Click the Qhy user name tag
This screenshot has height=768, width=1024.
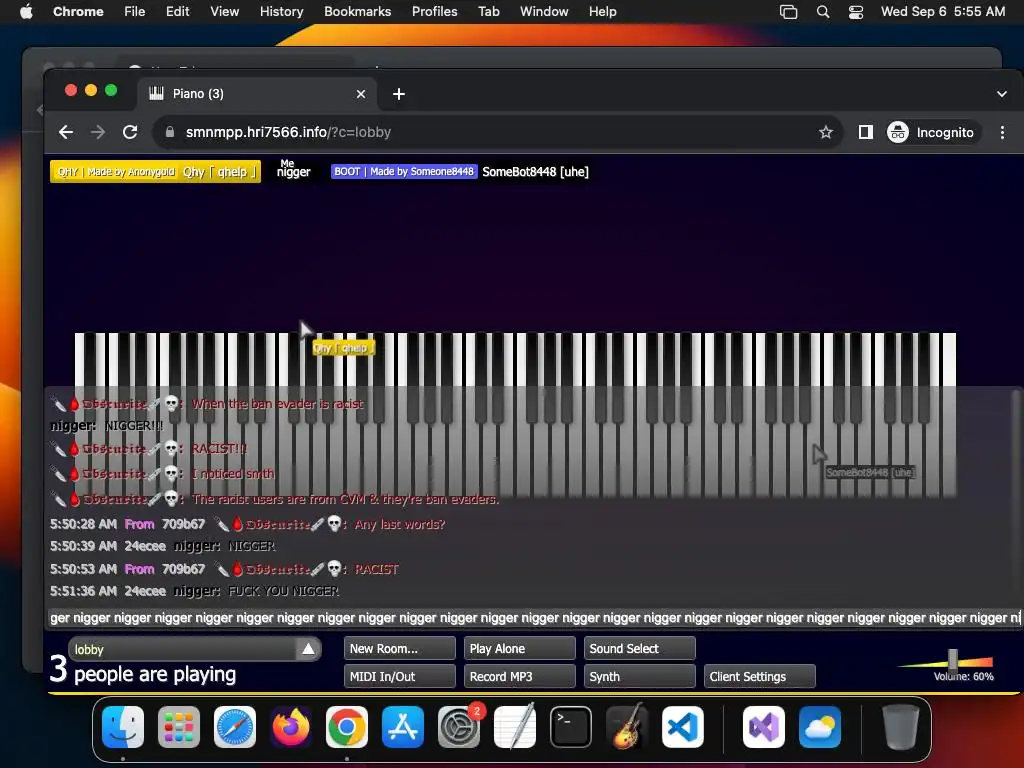[x=155, y=172]
